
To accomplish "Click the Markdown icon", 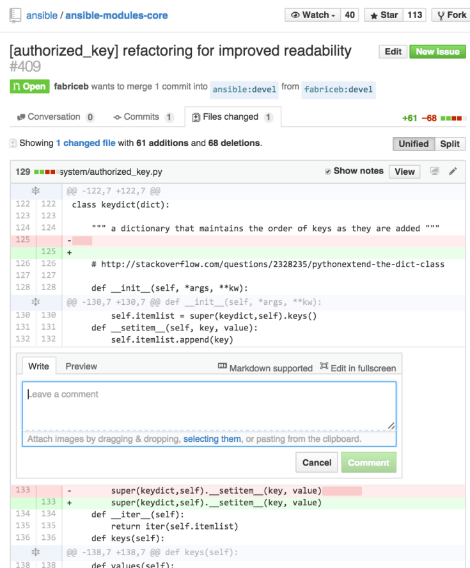I will click(x=222, y=366).
